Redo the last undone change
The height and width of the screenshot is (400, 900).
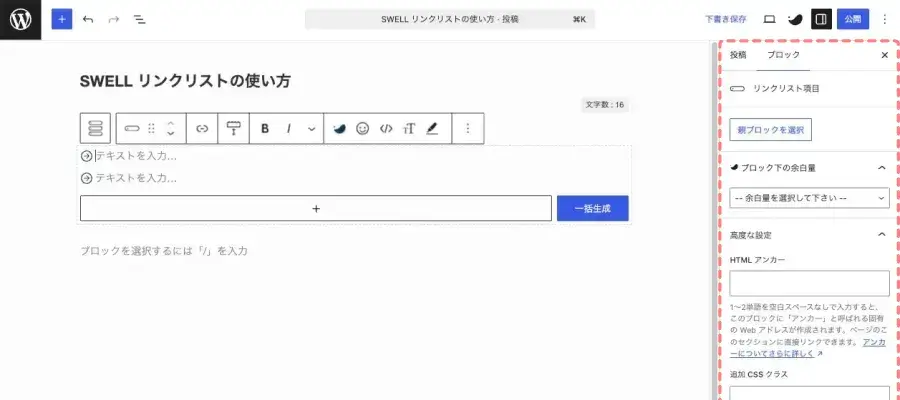point(114,20)
